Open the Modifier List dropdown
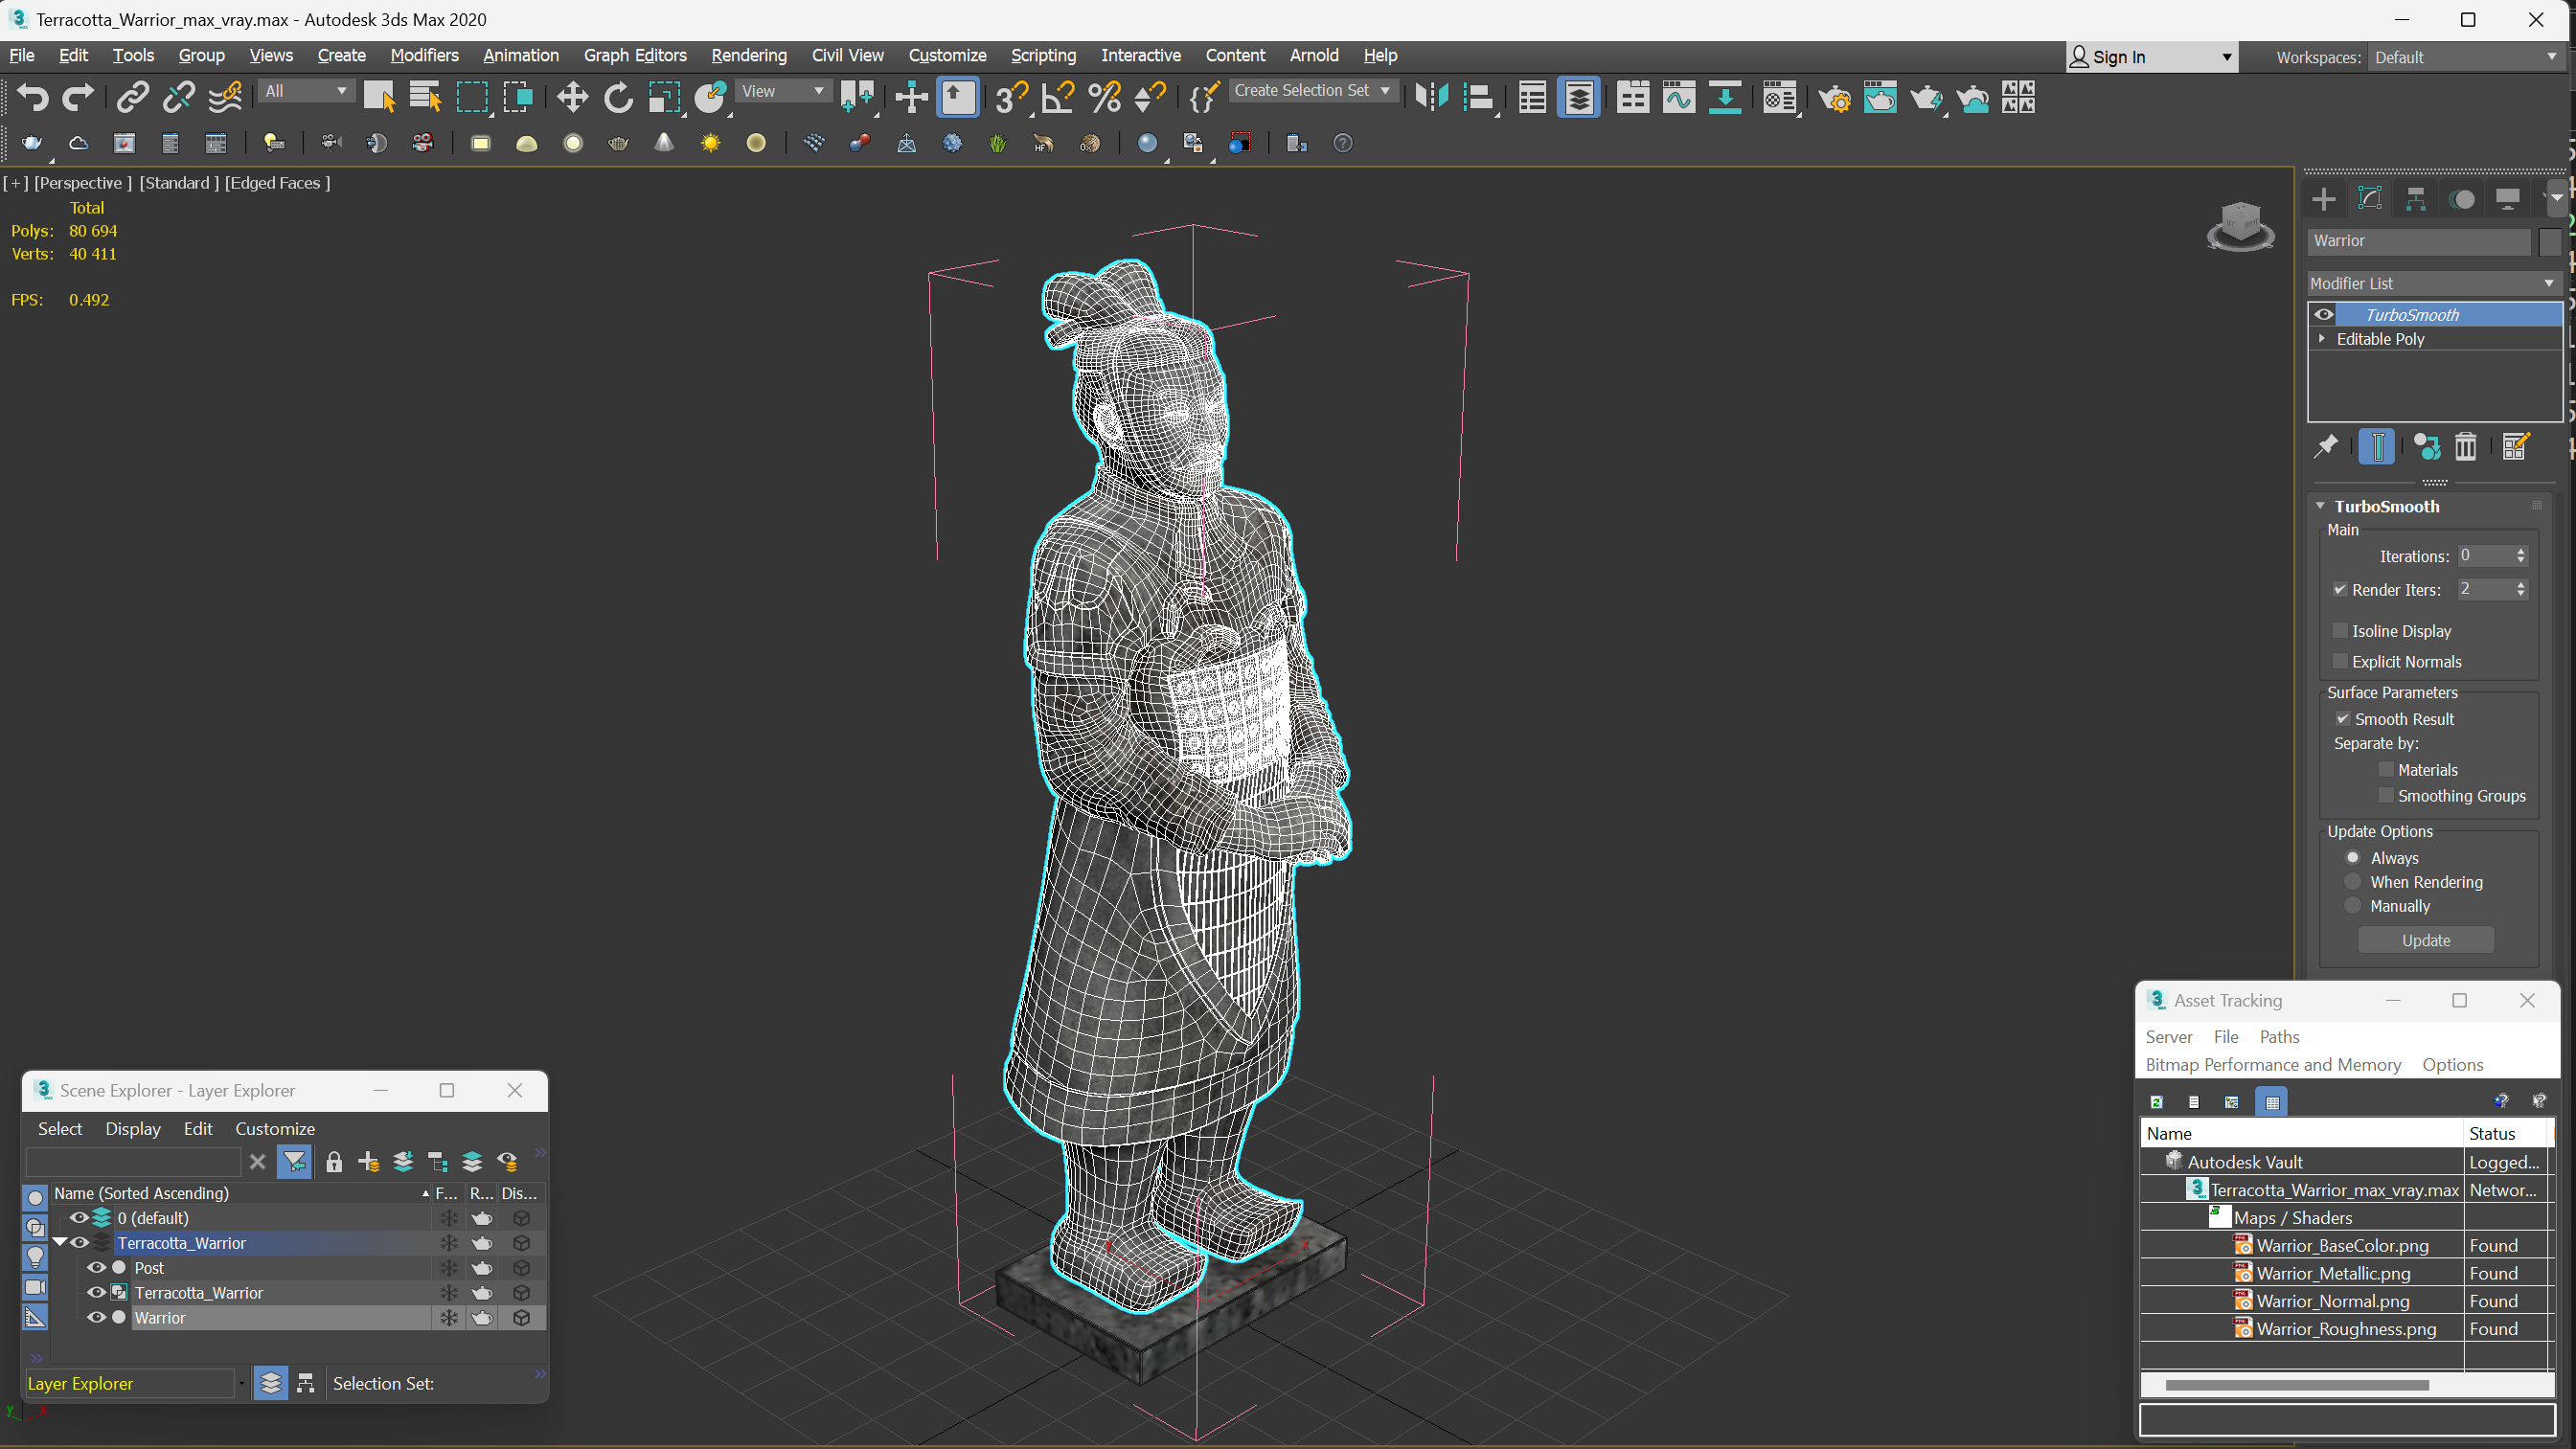This screenshot has width=2576, height=1449. click(2432, 284)
